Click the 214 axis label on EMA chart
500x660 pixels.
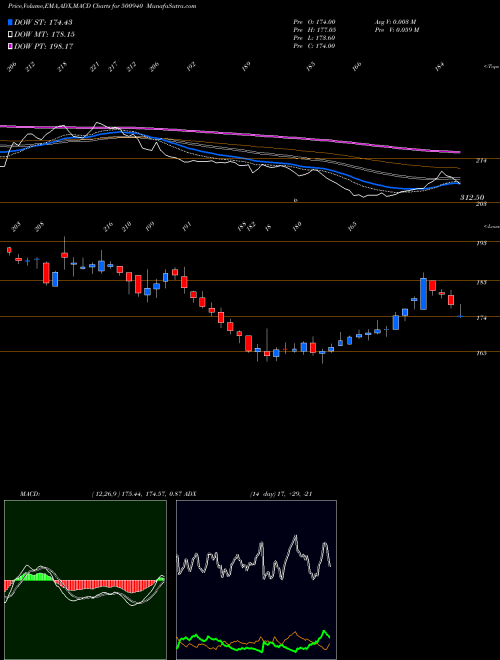click(x=481, y=161)
